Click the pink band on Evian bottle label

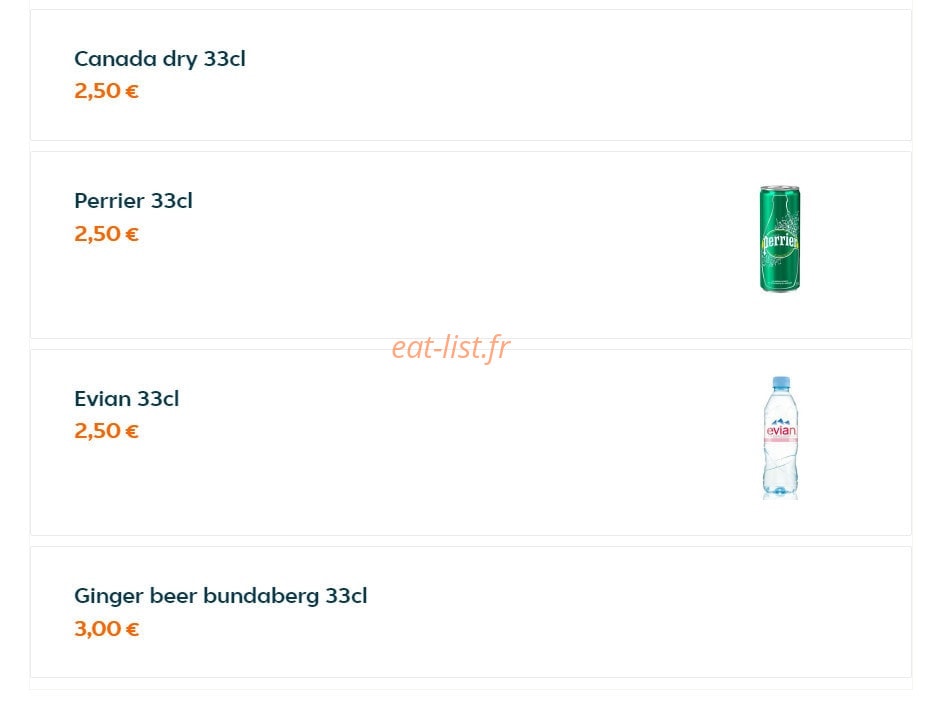[x=781, y=440]
